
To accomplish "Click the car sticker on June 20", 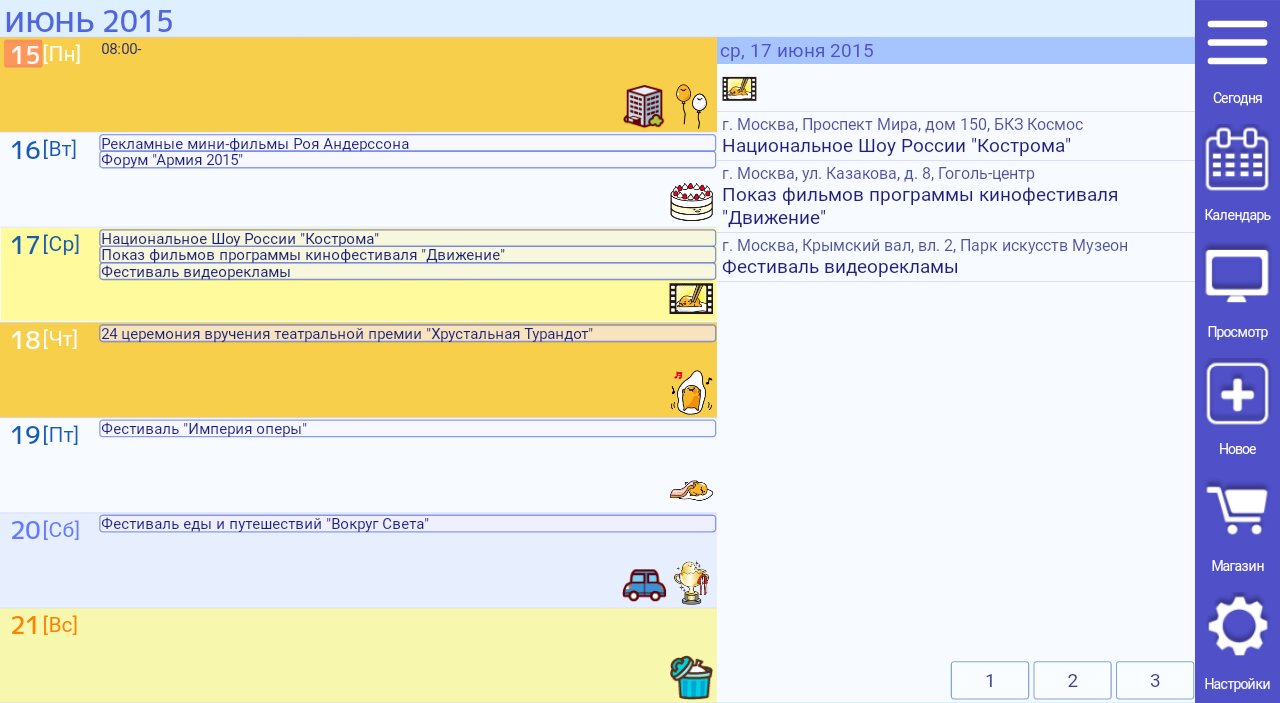I will pos(644,584).
